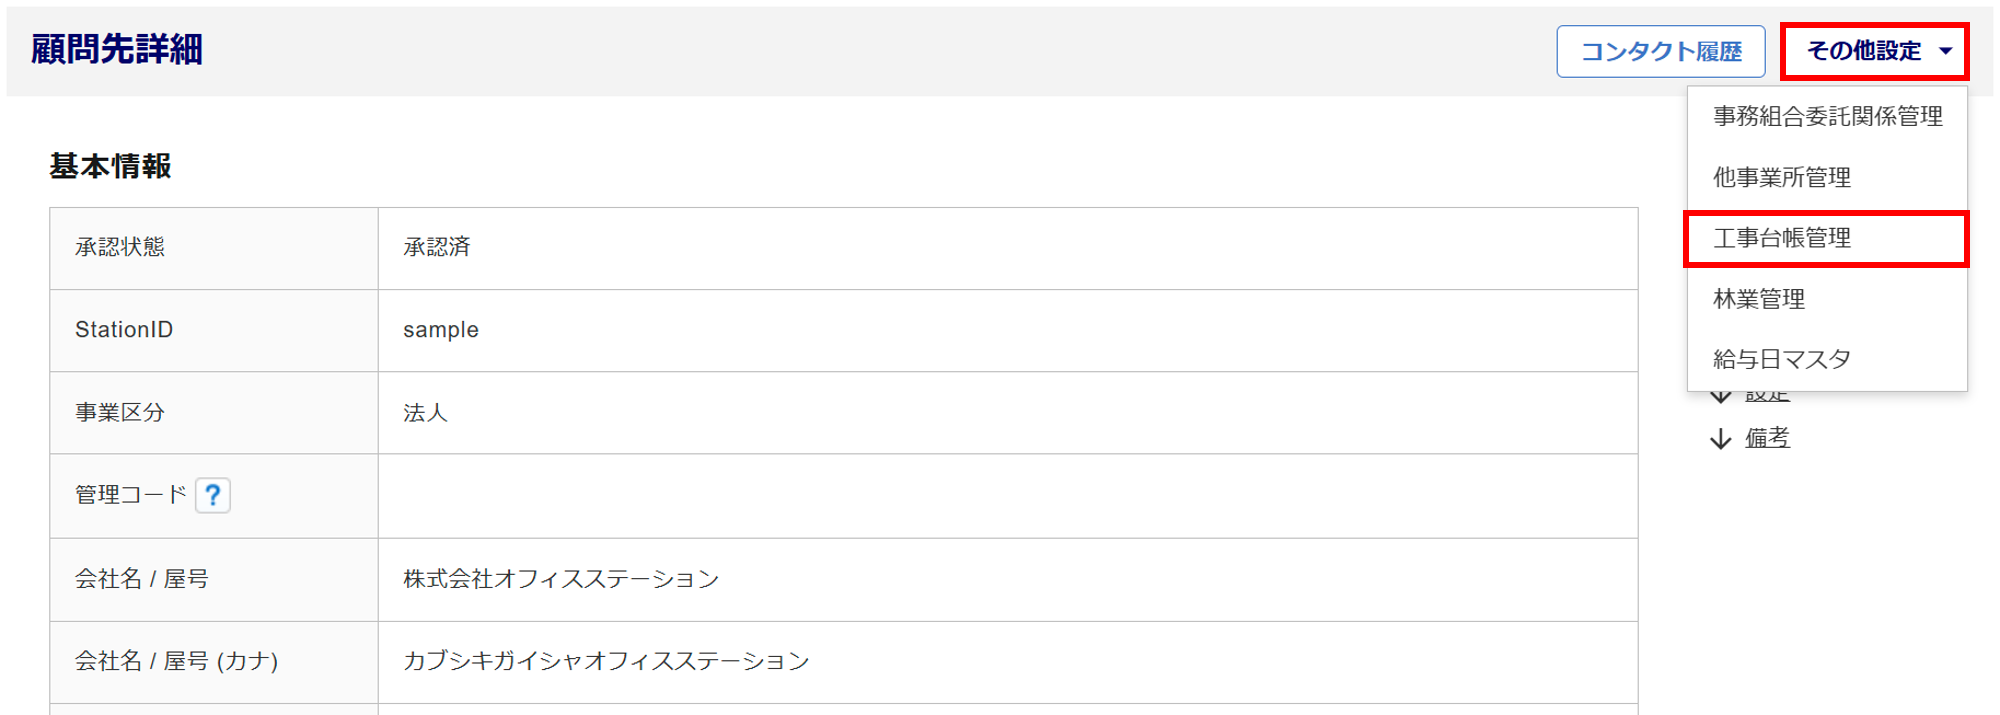2000x715 pixels.
Task: Click the 承認状態 row label
Action: coord(120,247)
